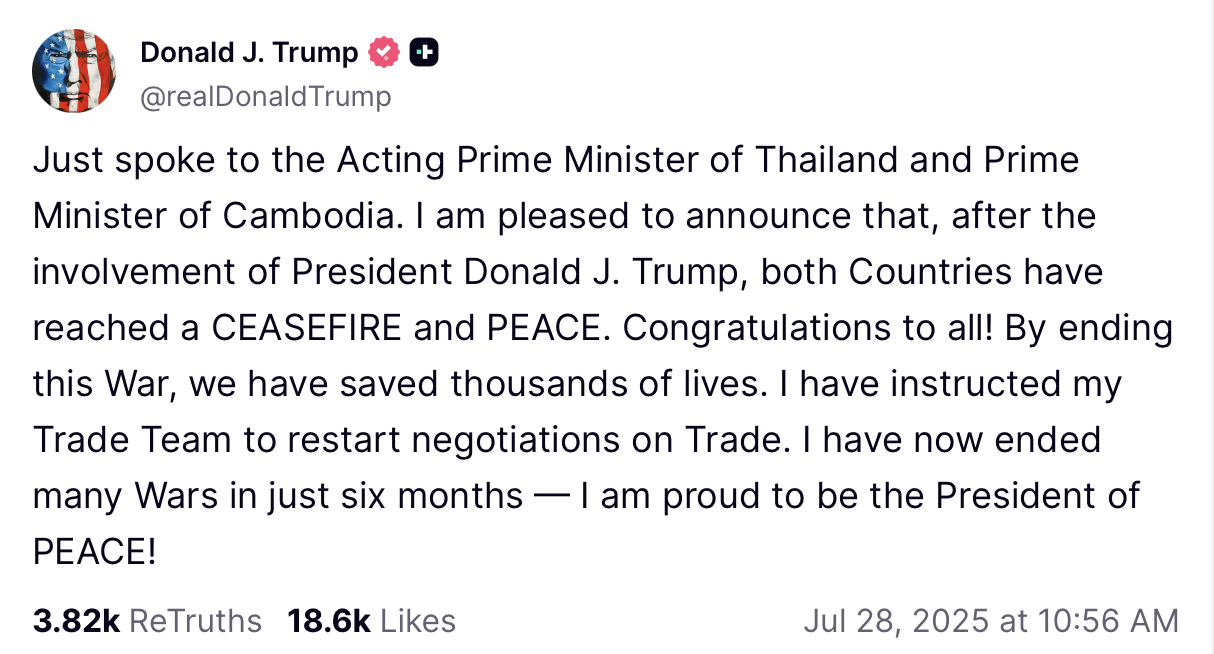Open the Donald J. Trump display name

coord(249,52)
